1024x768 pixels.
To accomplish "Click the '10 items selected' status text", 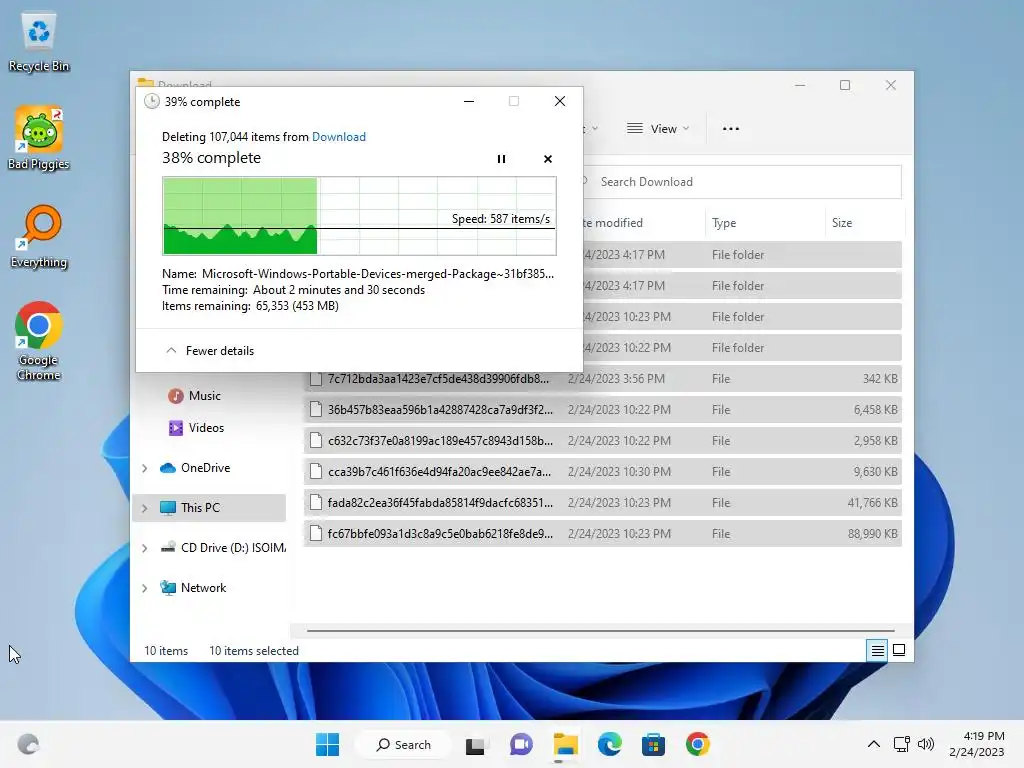I will (253, 650).
